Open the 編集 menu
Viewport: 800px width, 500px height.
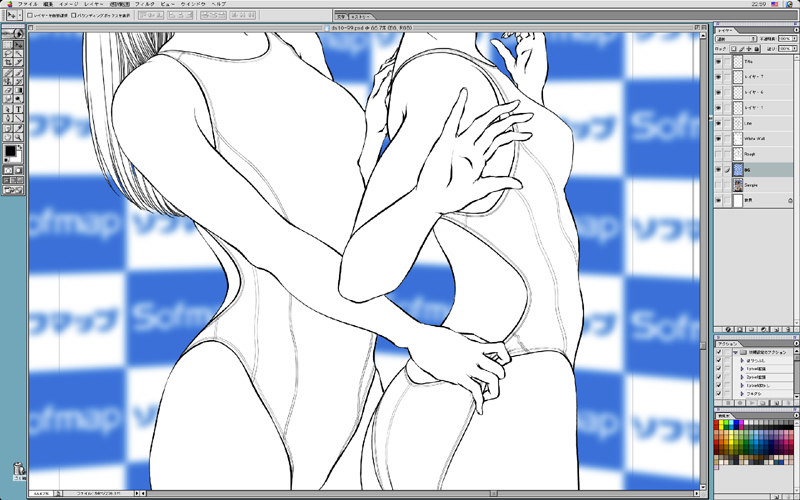click(48, 4)
